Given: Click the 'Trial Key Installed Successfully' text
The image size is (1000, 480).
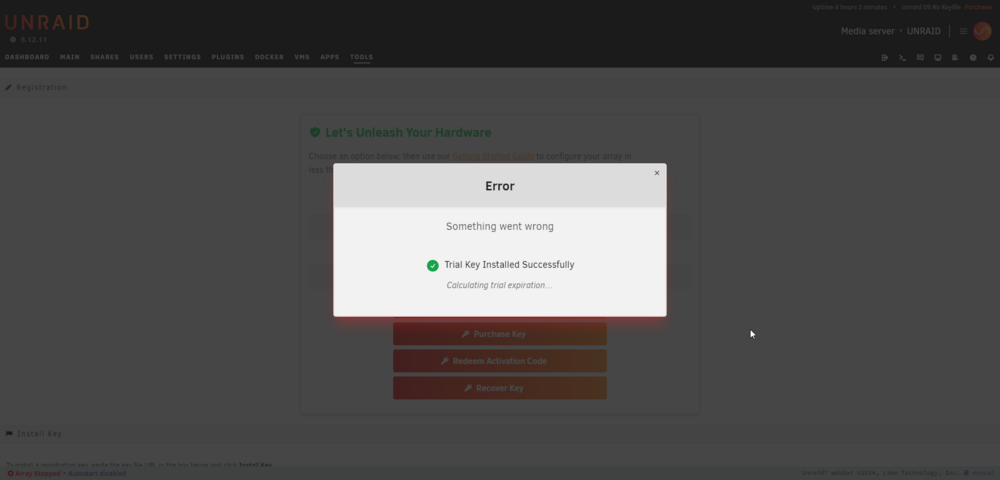Looking at the screenshot, I should coord(509,265).
